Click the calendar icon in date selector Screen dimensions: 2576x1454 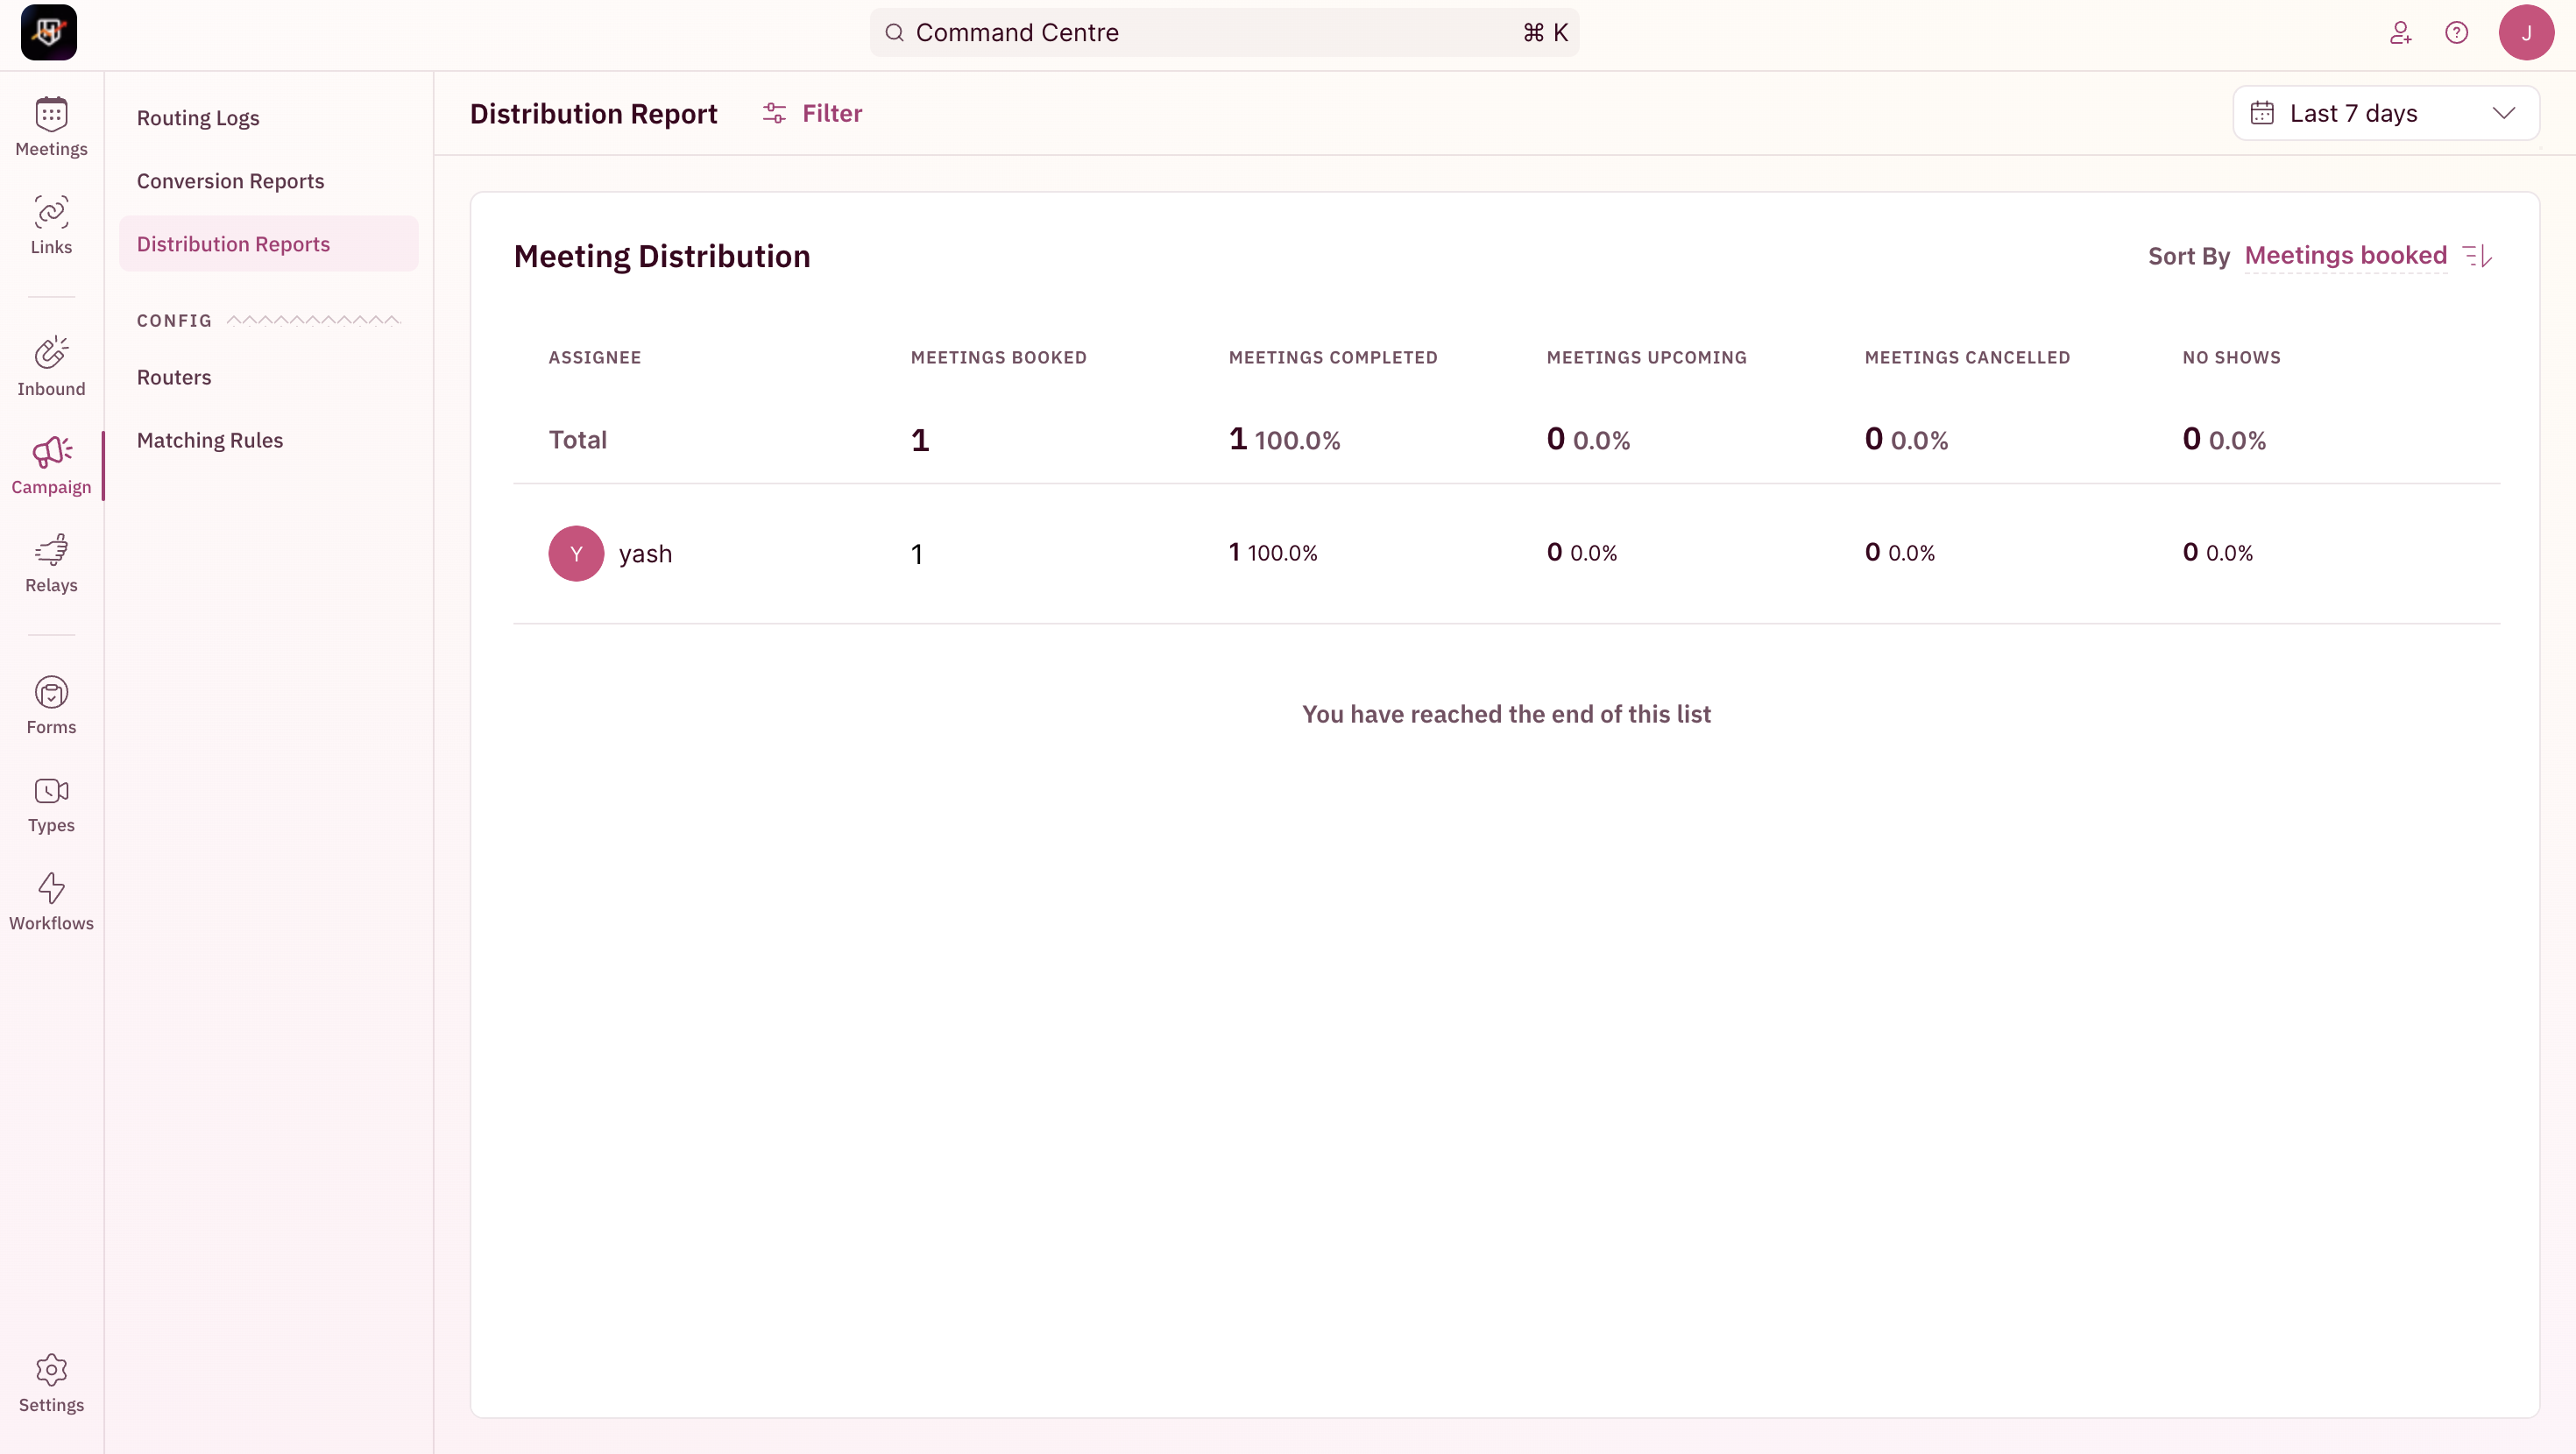tap(2262, 113)
